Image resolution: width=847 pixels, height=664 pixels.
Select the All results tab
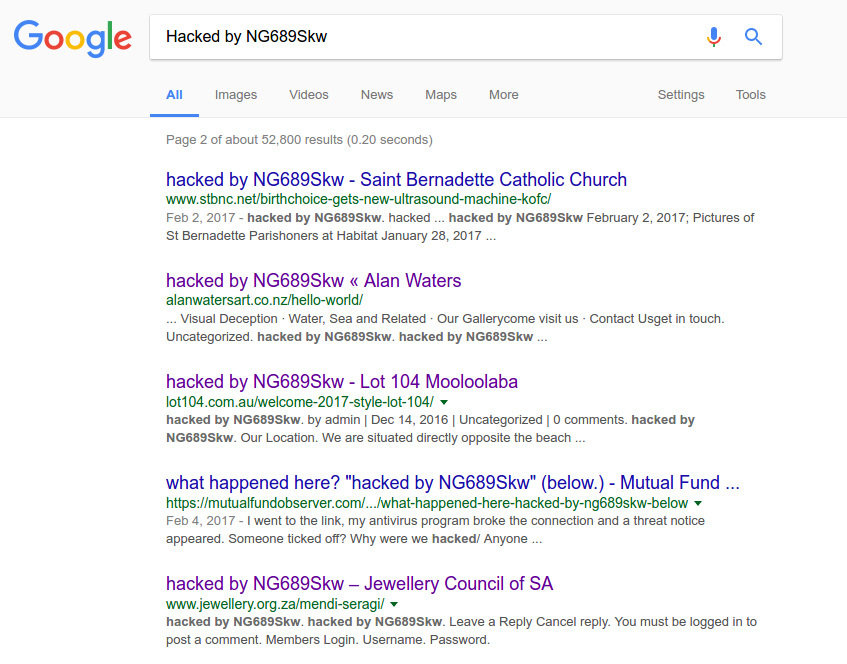174,95
